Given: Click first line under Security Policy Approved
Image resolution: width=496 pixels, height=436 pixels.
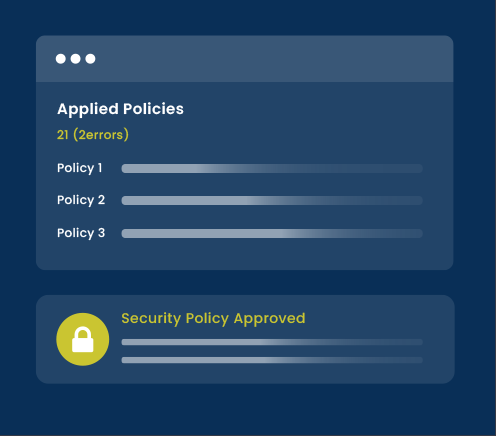Looking at the screenshot, I should 272,342.
